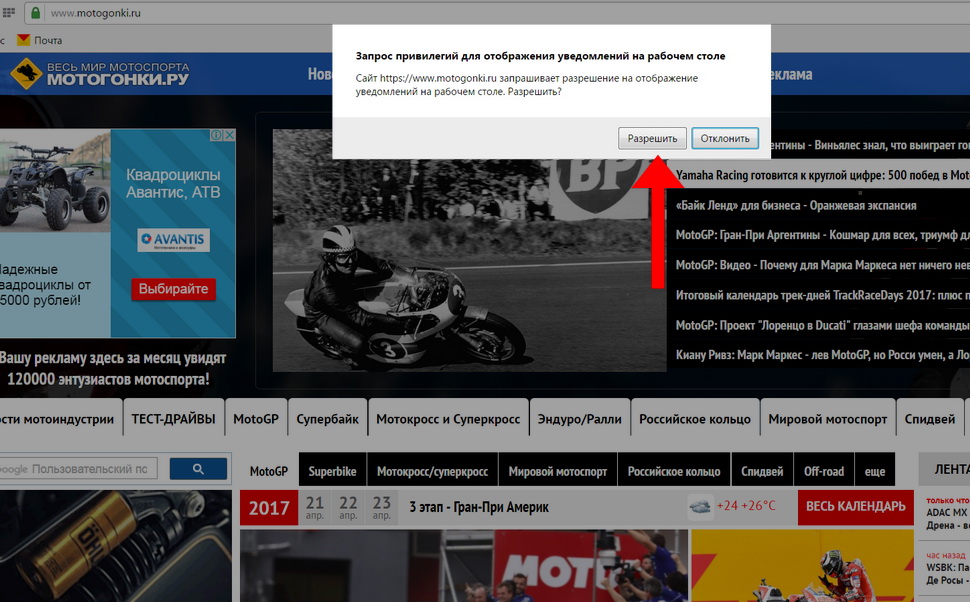The image size is (970, 602).
Task: Click the ad text about 120000 энтузиастов мотоспорта
Action: 112,369
